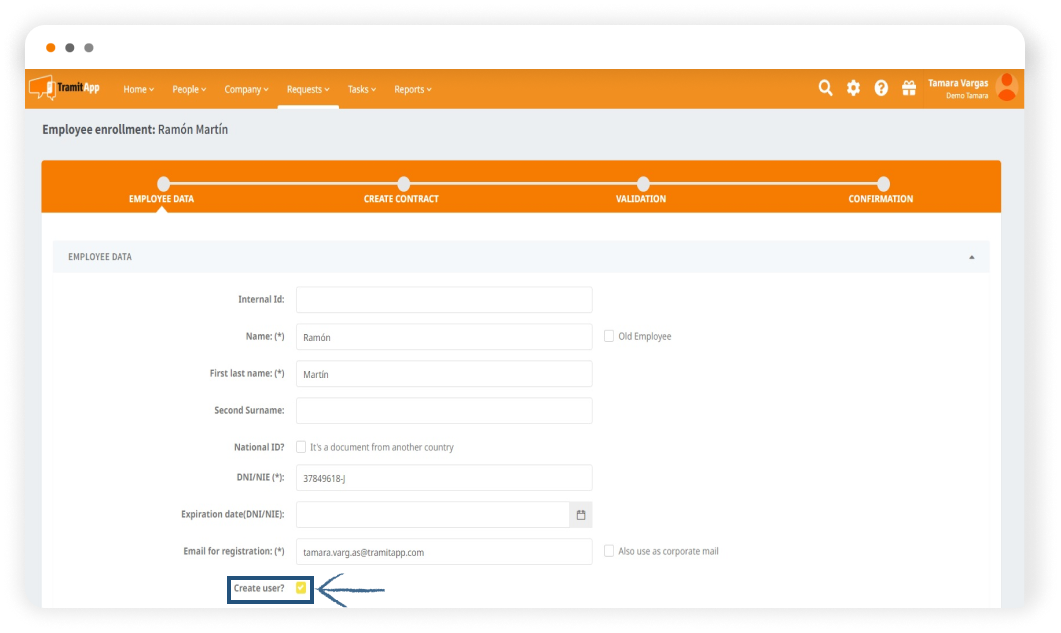Open the search magnifier icon

coord(825,88)
